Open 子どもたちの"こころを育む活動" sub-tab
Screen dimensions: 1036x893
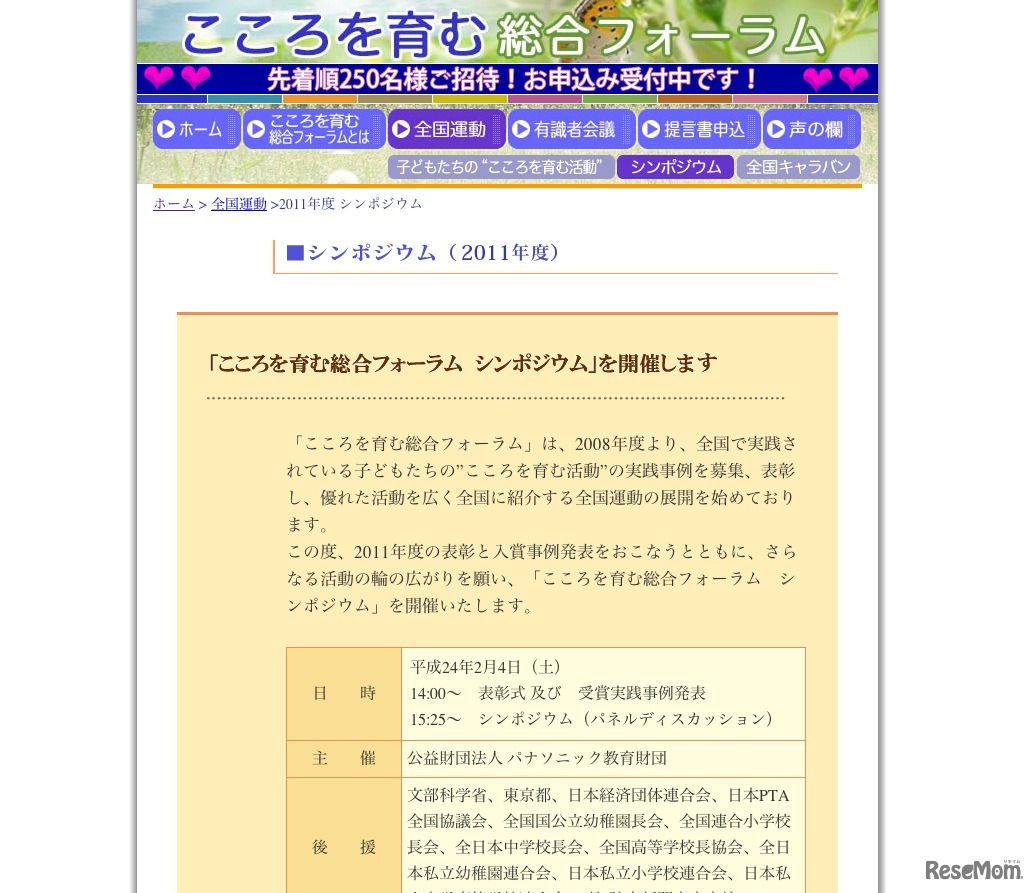(501, 166)
